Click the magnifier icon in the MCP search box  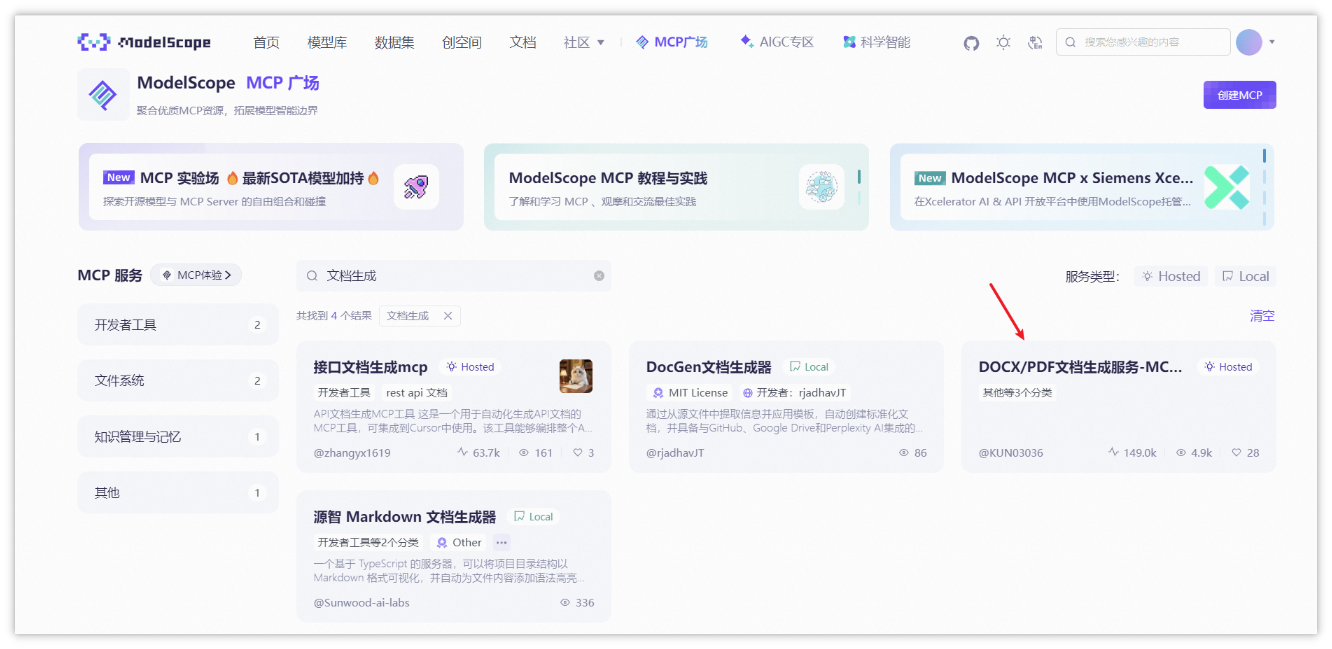click(x=312, y=276)
